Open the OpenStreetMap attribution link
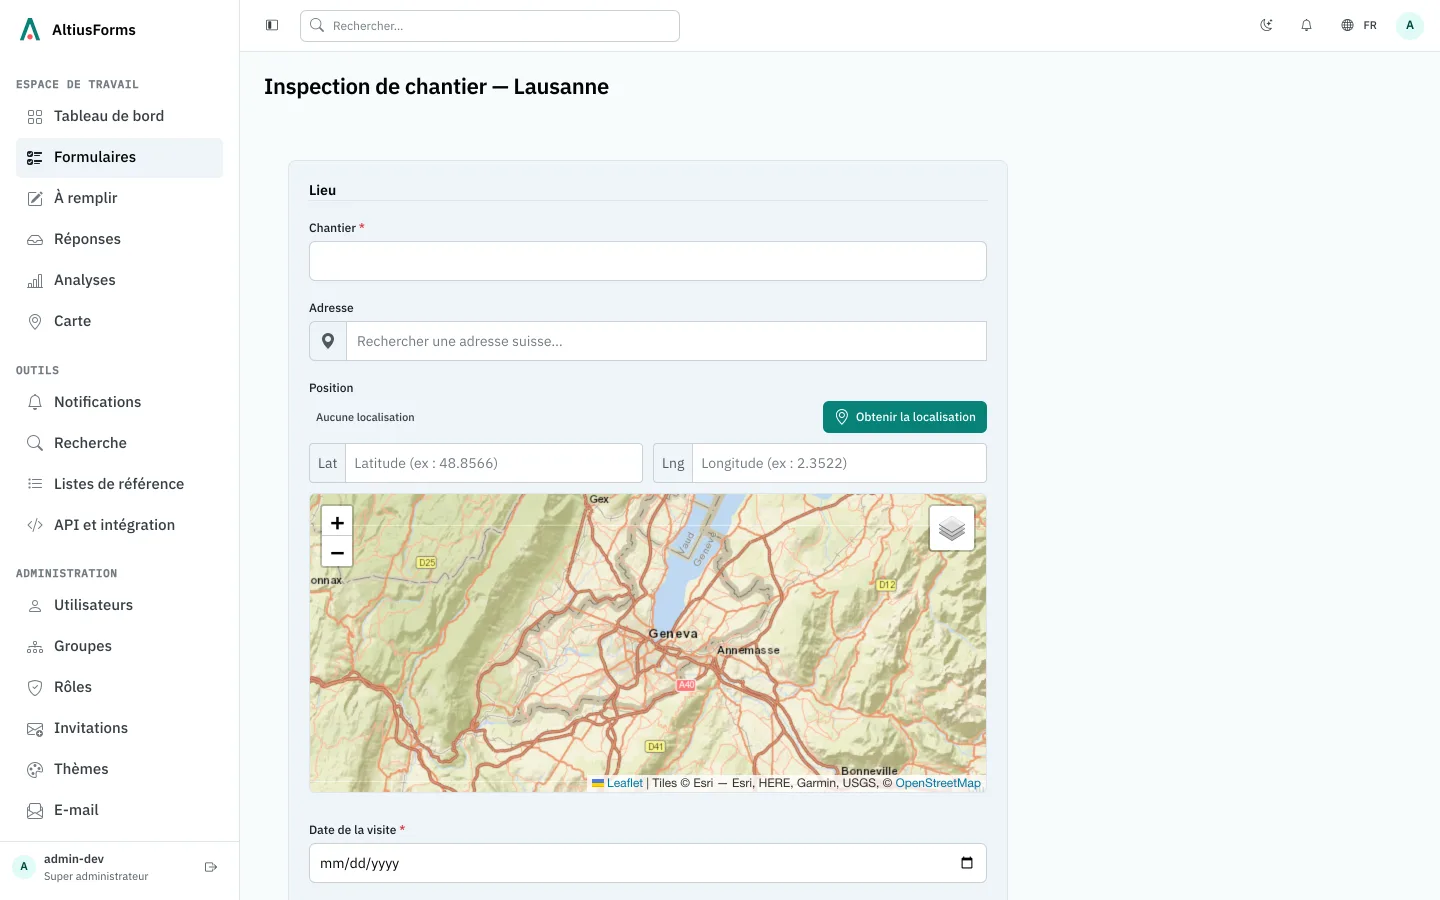The height and width of the screenshot is (900, 1440). click(938, 783)
